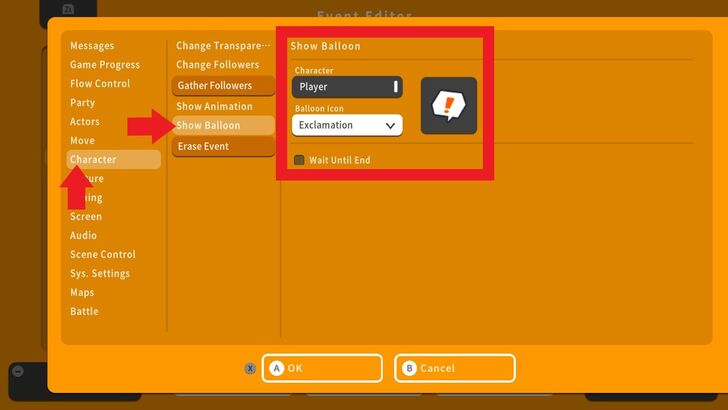Select the Actors category
This screenshot has width=728, height=410.
pos(85,122)
